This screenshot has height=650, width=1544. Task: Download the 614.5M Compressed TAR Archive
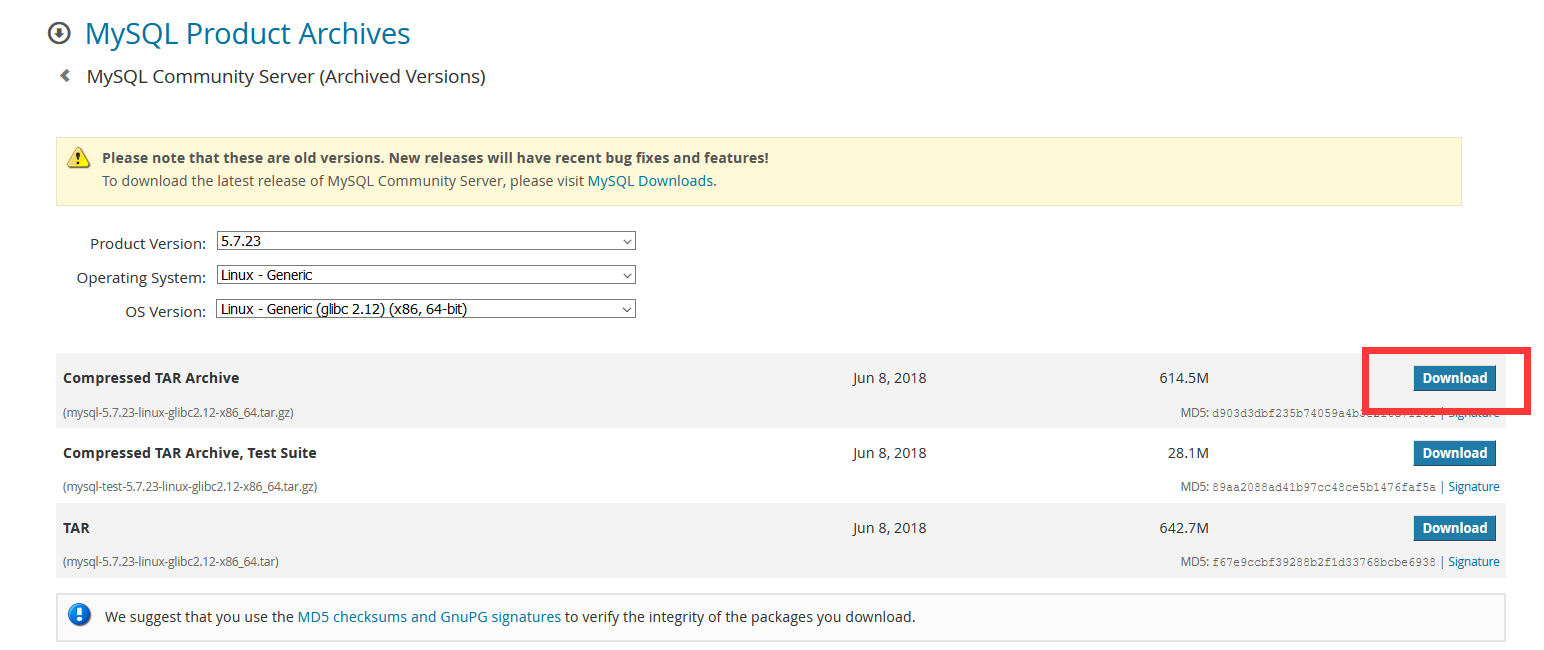pyautogui.click(x=1454, y=378)
